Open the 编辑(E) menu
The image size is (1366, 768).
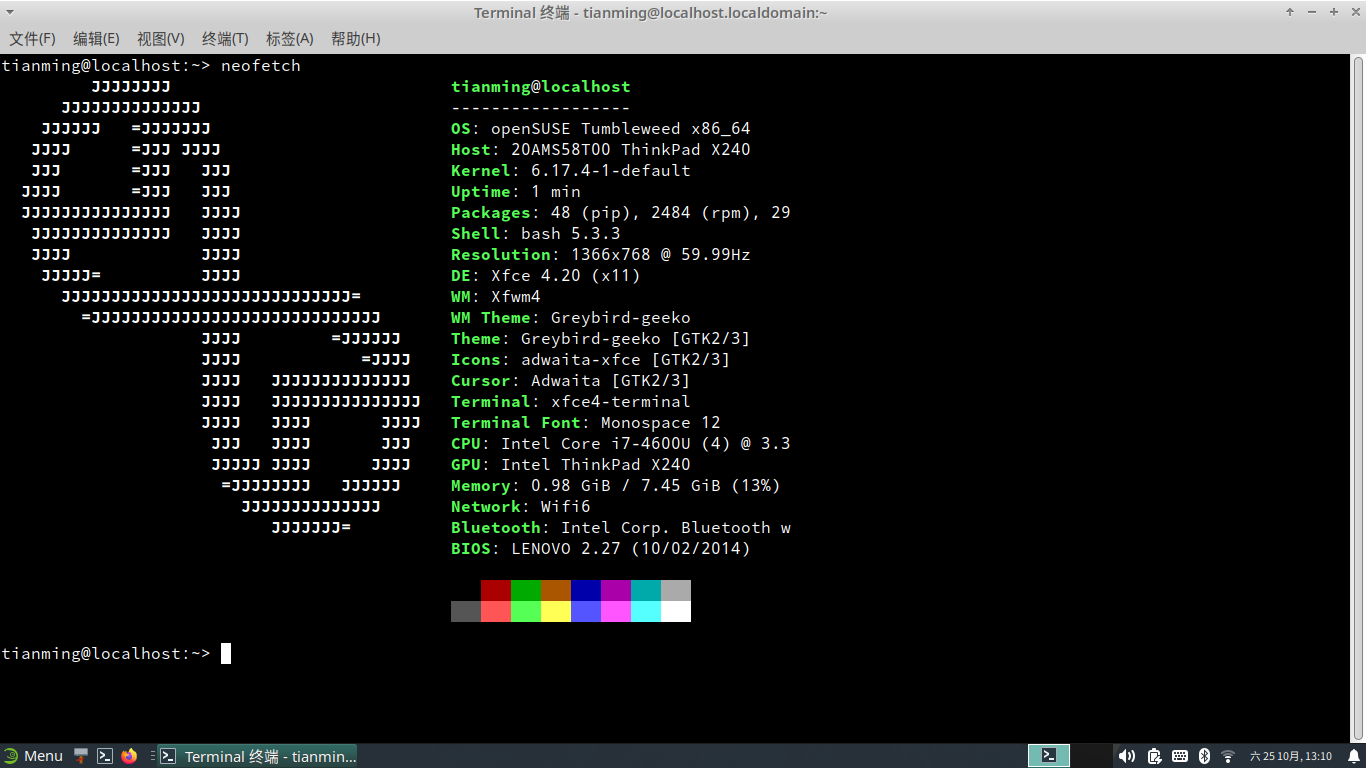(x=96, y=38)
